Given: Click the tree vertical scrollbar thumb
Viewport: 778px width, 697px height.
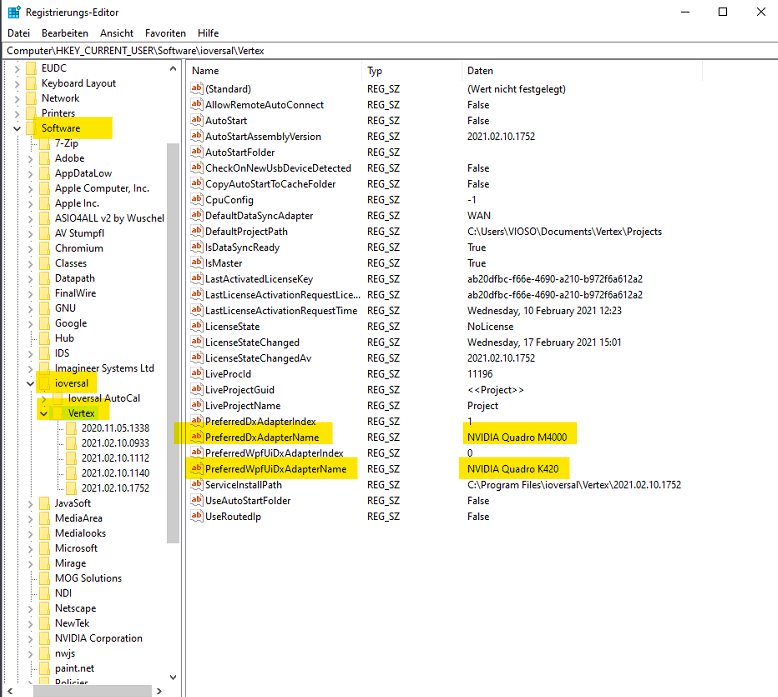Looking at the screenshot, I should point(173,343).
